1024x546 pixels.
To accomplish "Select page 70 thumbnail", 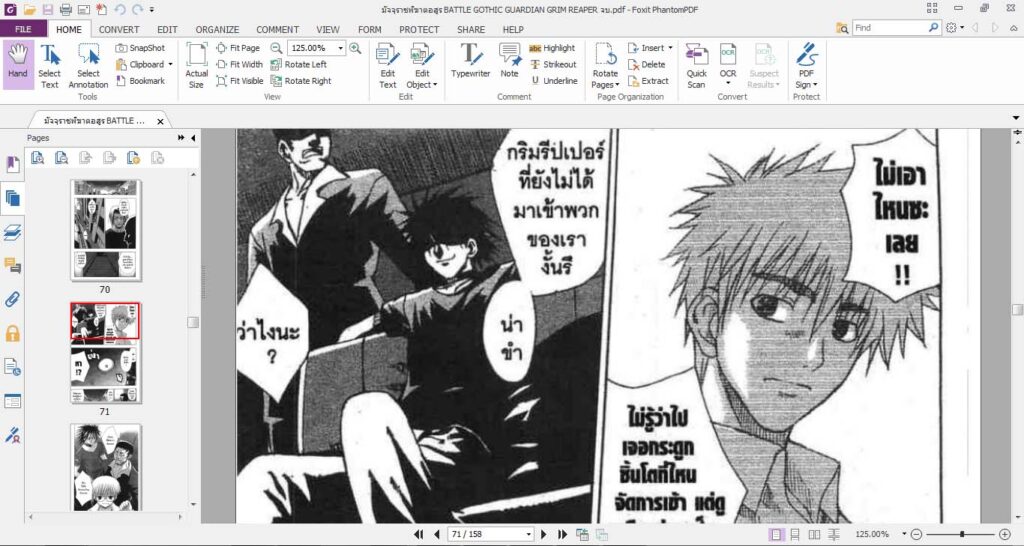I will (105, 231).
